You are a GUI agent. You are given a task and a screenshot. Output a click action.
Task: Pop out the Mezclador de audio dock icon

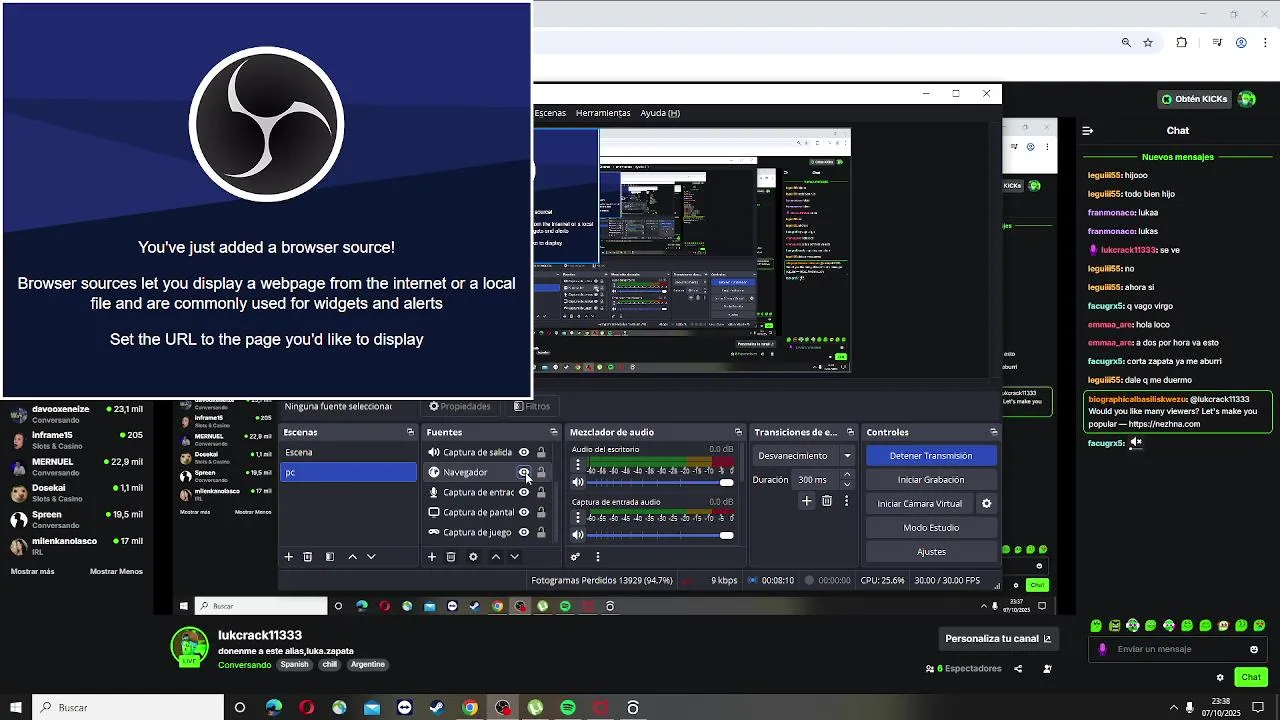(738, 432)
